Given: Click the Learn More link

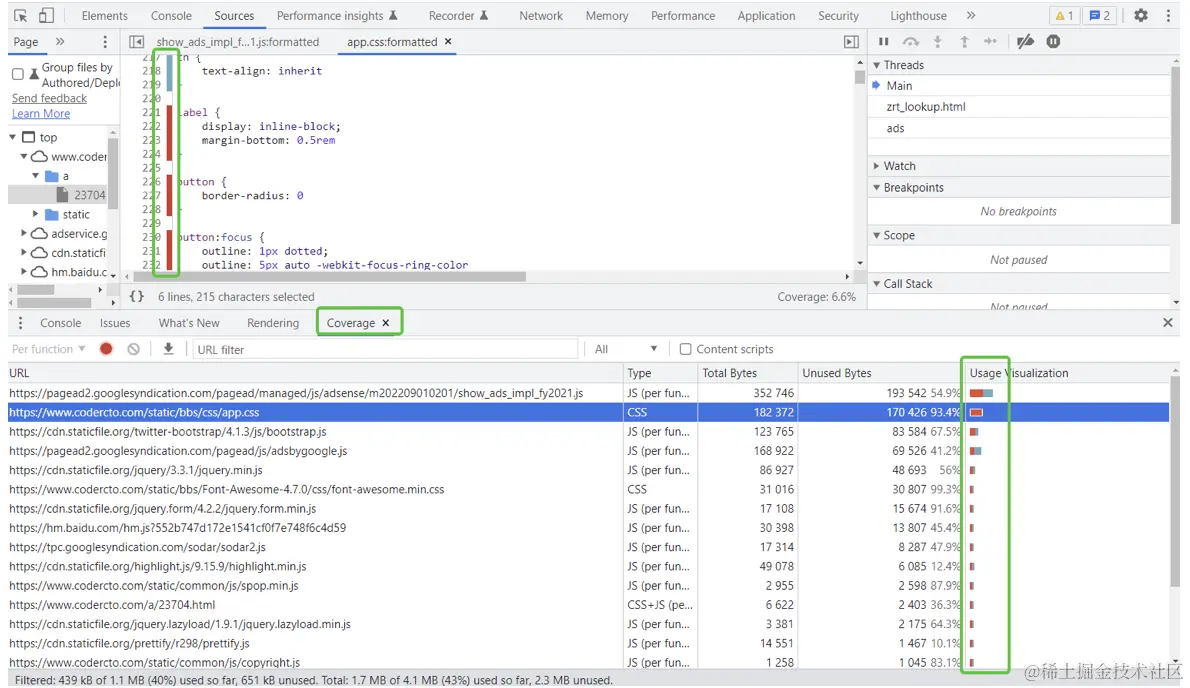Looking at the screenshot, I should click(x=41, y=114).
